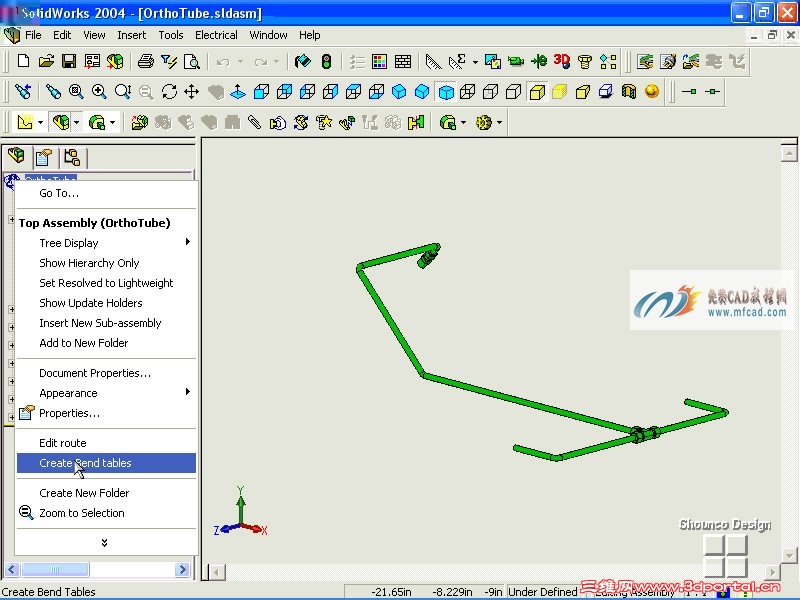Click the Toolbox bolt icon
This screenshot has height=600, width=800.
[x=585, y=61]
